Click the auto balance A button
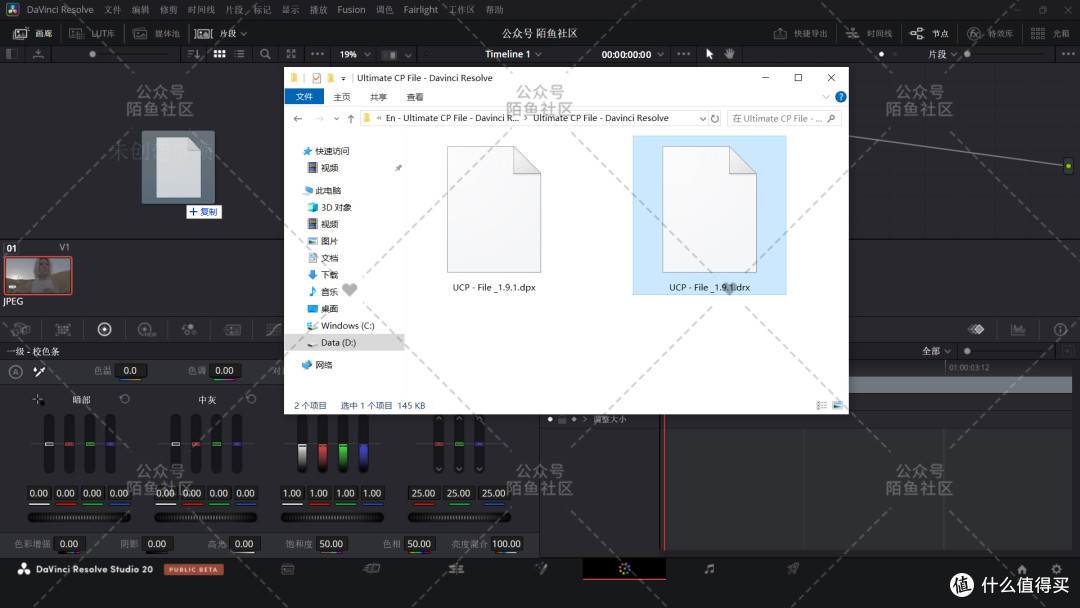 tap(15, 372)
